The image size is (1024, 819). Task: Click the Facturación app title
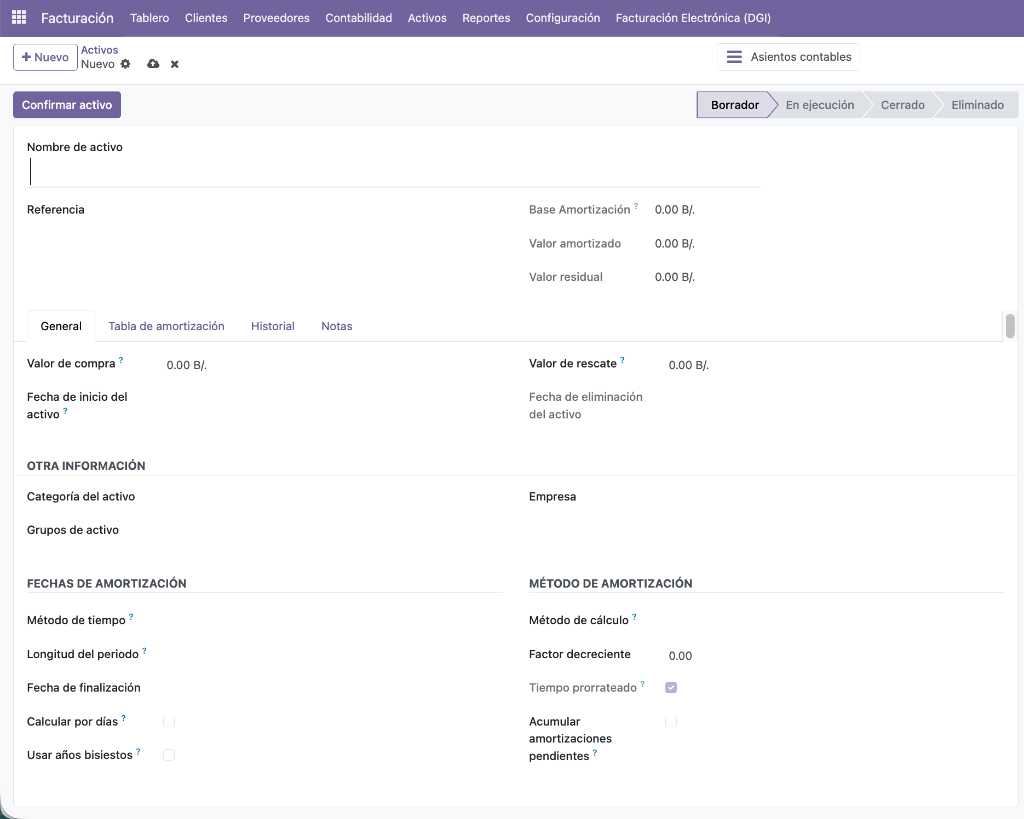click(x=77, y=18)
